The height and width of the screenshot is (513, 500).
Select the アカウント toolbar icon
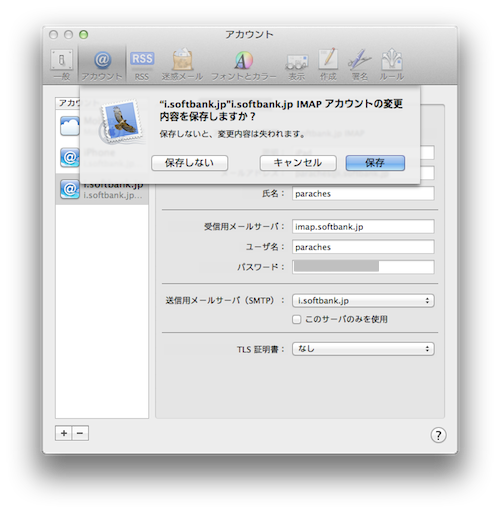click(x=102, y=65)
